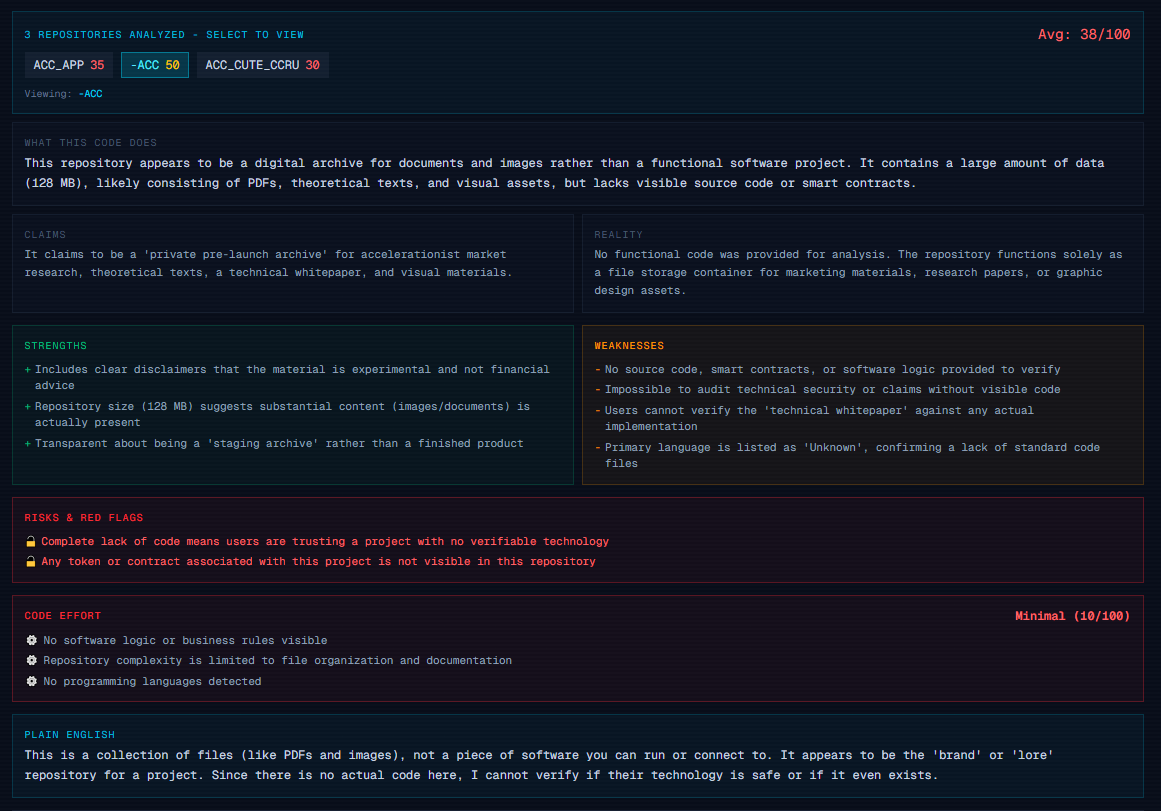1161x811 pixels.
Task: Click the 'No functional code was provided' paragraph
Action: click(x=858, y=272)
